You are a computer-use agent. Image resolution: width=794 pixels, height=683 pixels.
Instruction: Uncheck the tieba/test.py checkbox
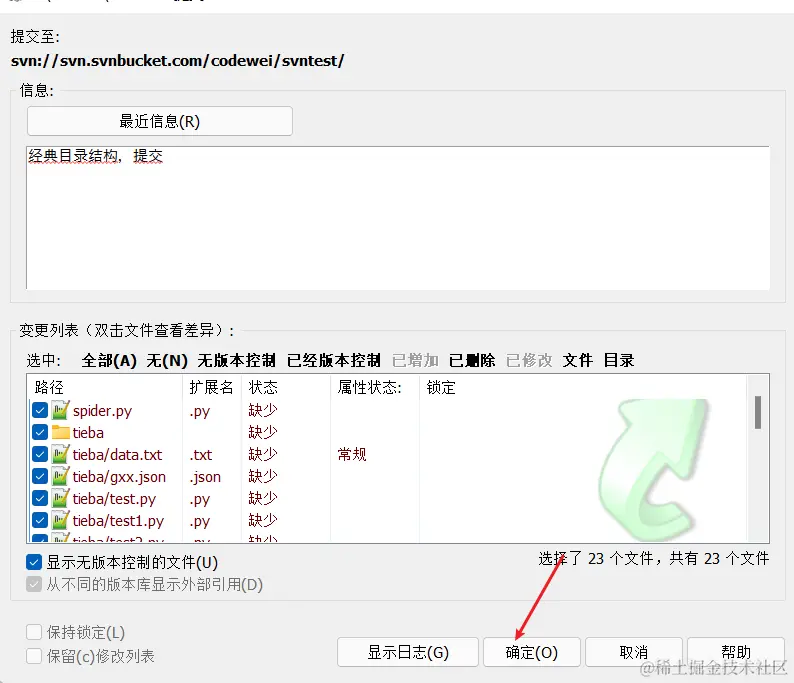(x=39, y=499)
